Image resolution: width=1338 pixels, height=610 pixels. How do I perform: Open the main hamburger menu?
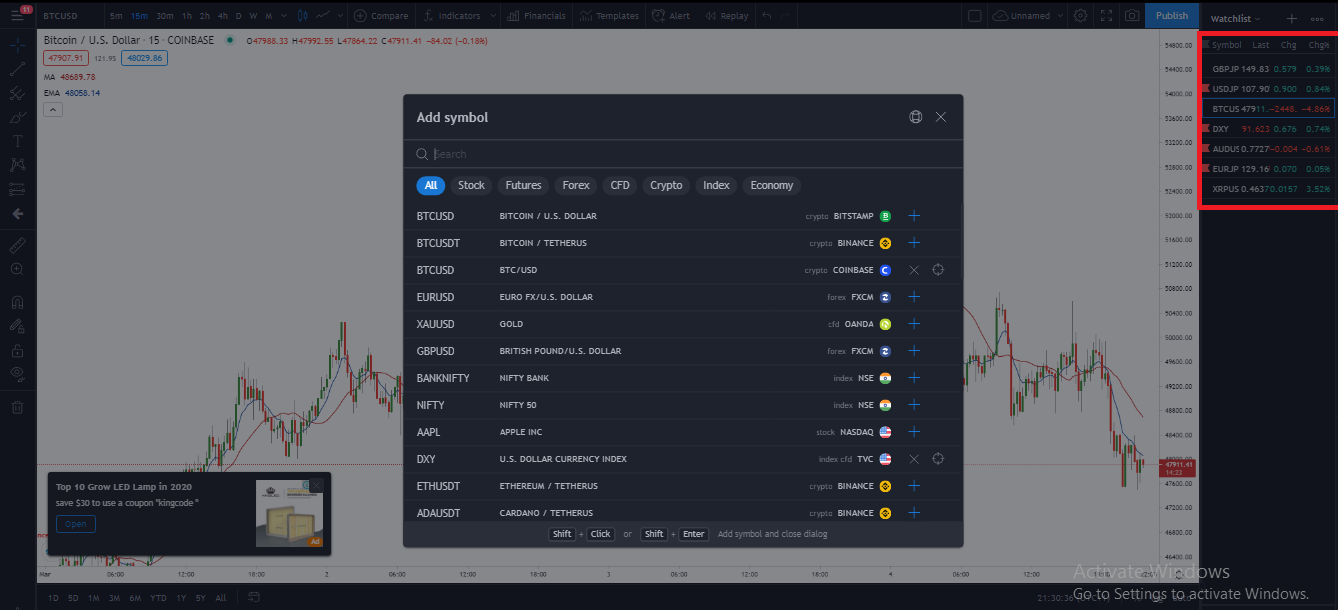click(17, 15)
